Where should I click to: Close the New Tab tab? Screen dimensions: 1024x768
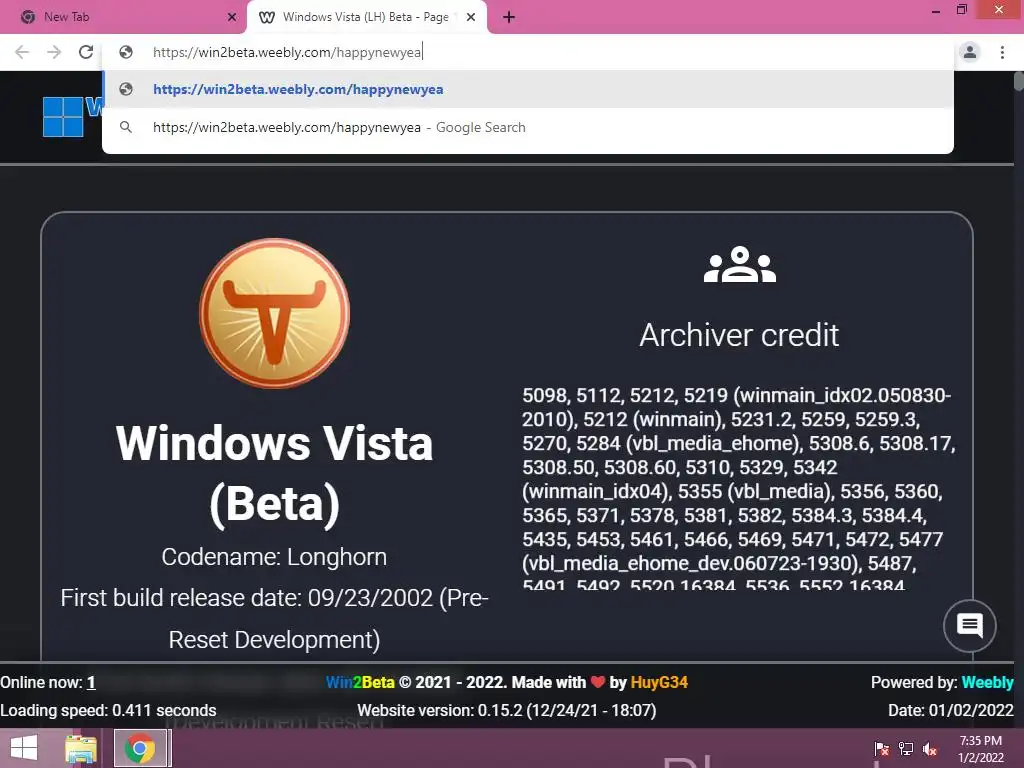pos(231,17)
